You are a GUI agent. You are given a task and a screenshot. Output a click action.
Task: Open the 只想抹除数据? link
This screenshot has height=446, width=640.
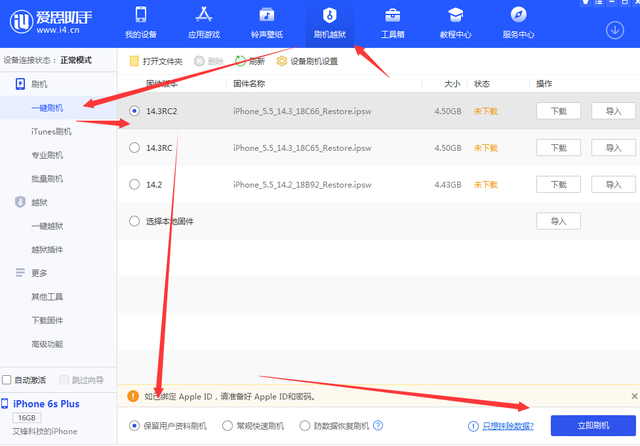pos(508,426)
